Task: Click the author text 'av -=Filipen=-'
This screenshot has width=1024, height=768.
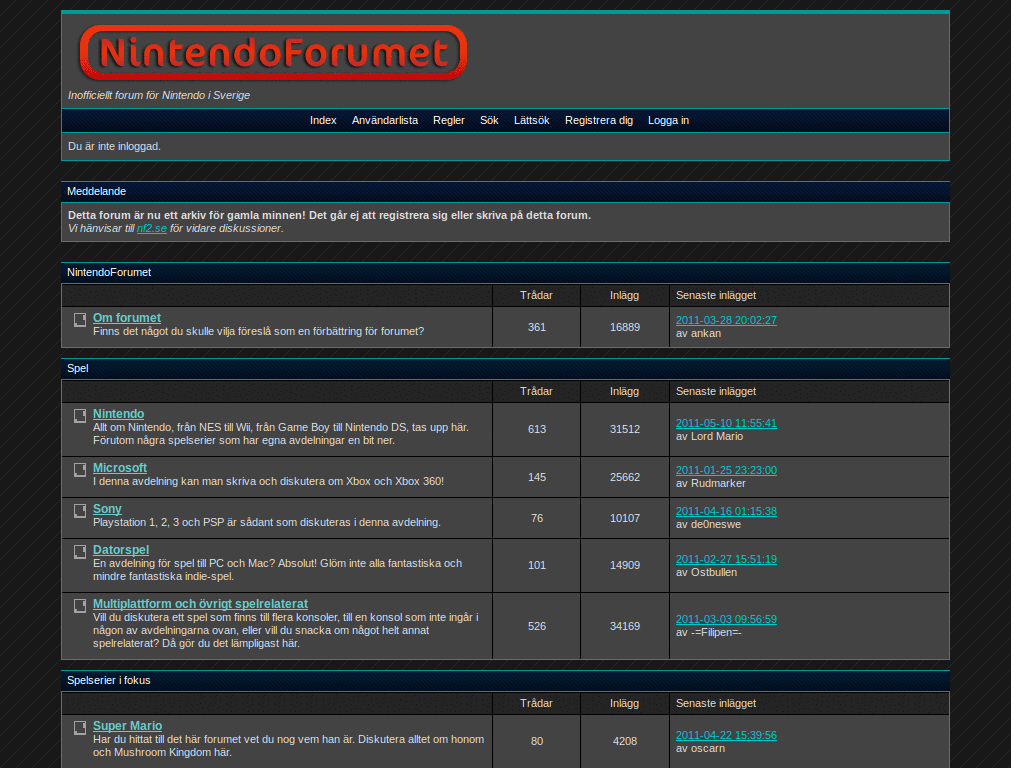Action: [x=709, y=632]
